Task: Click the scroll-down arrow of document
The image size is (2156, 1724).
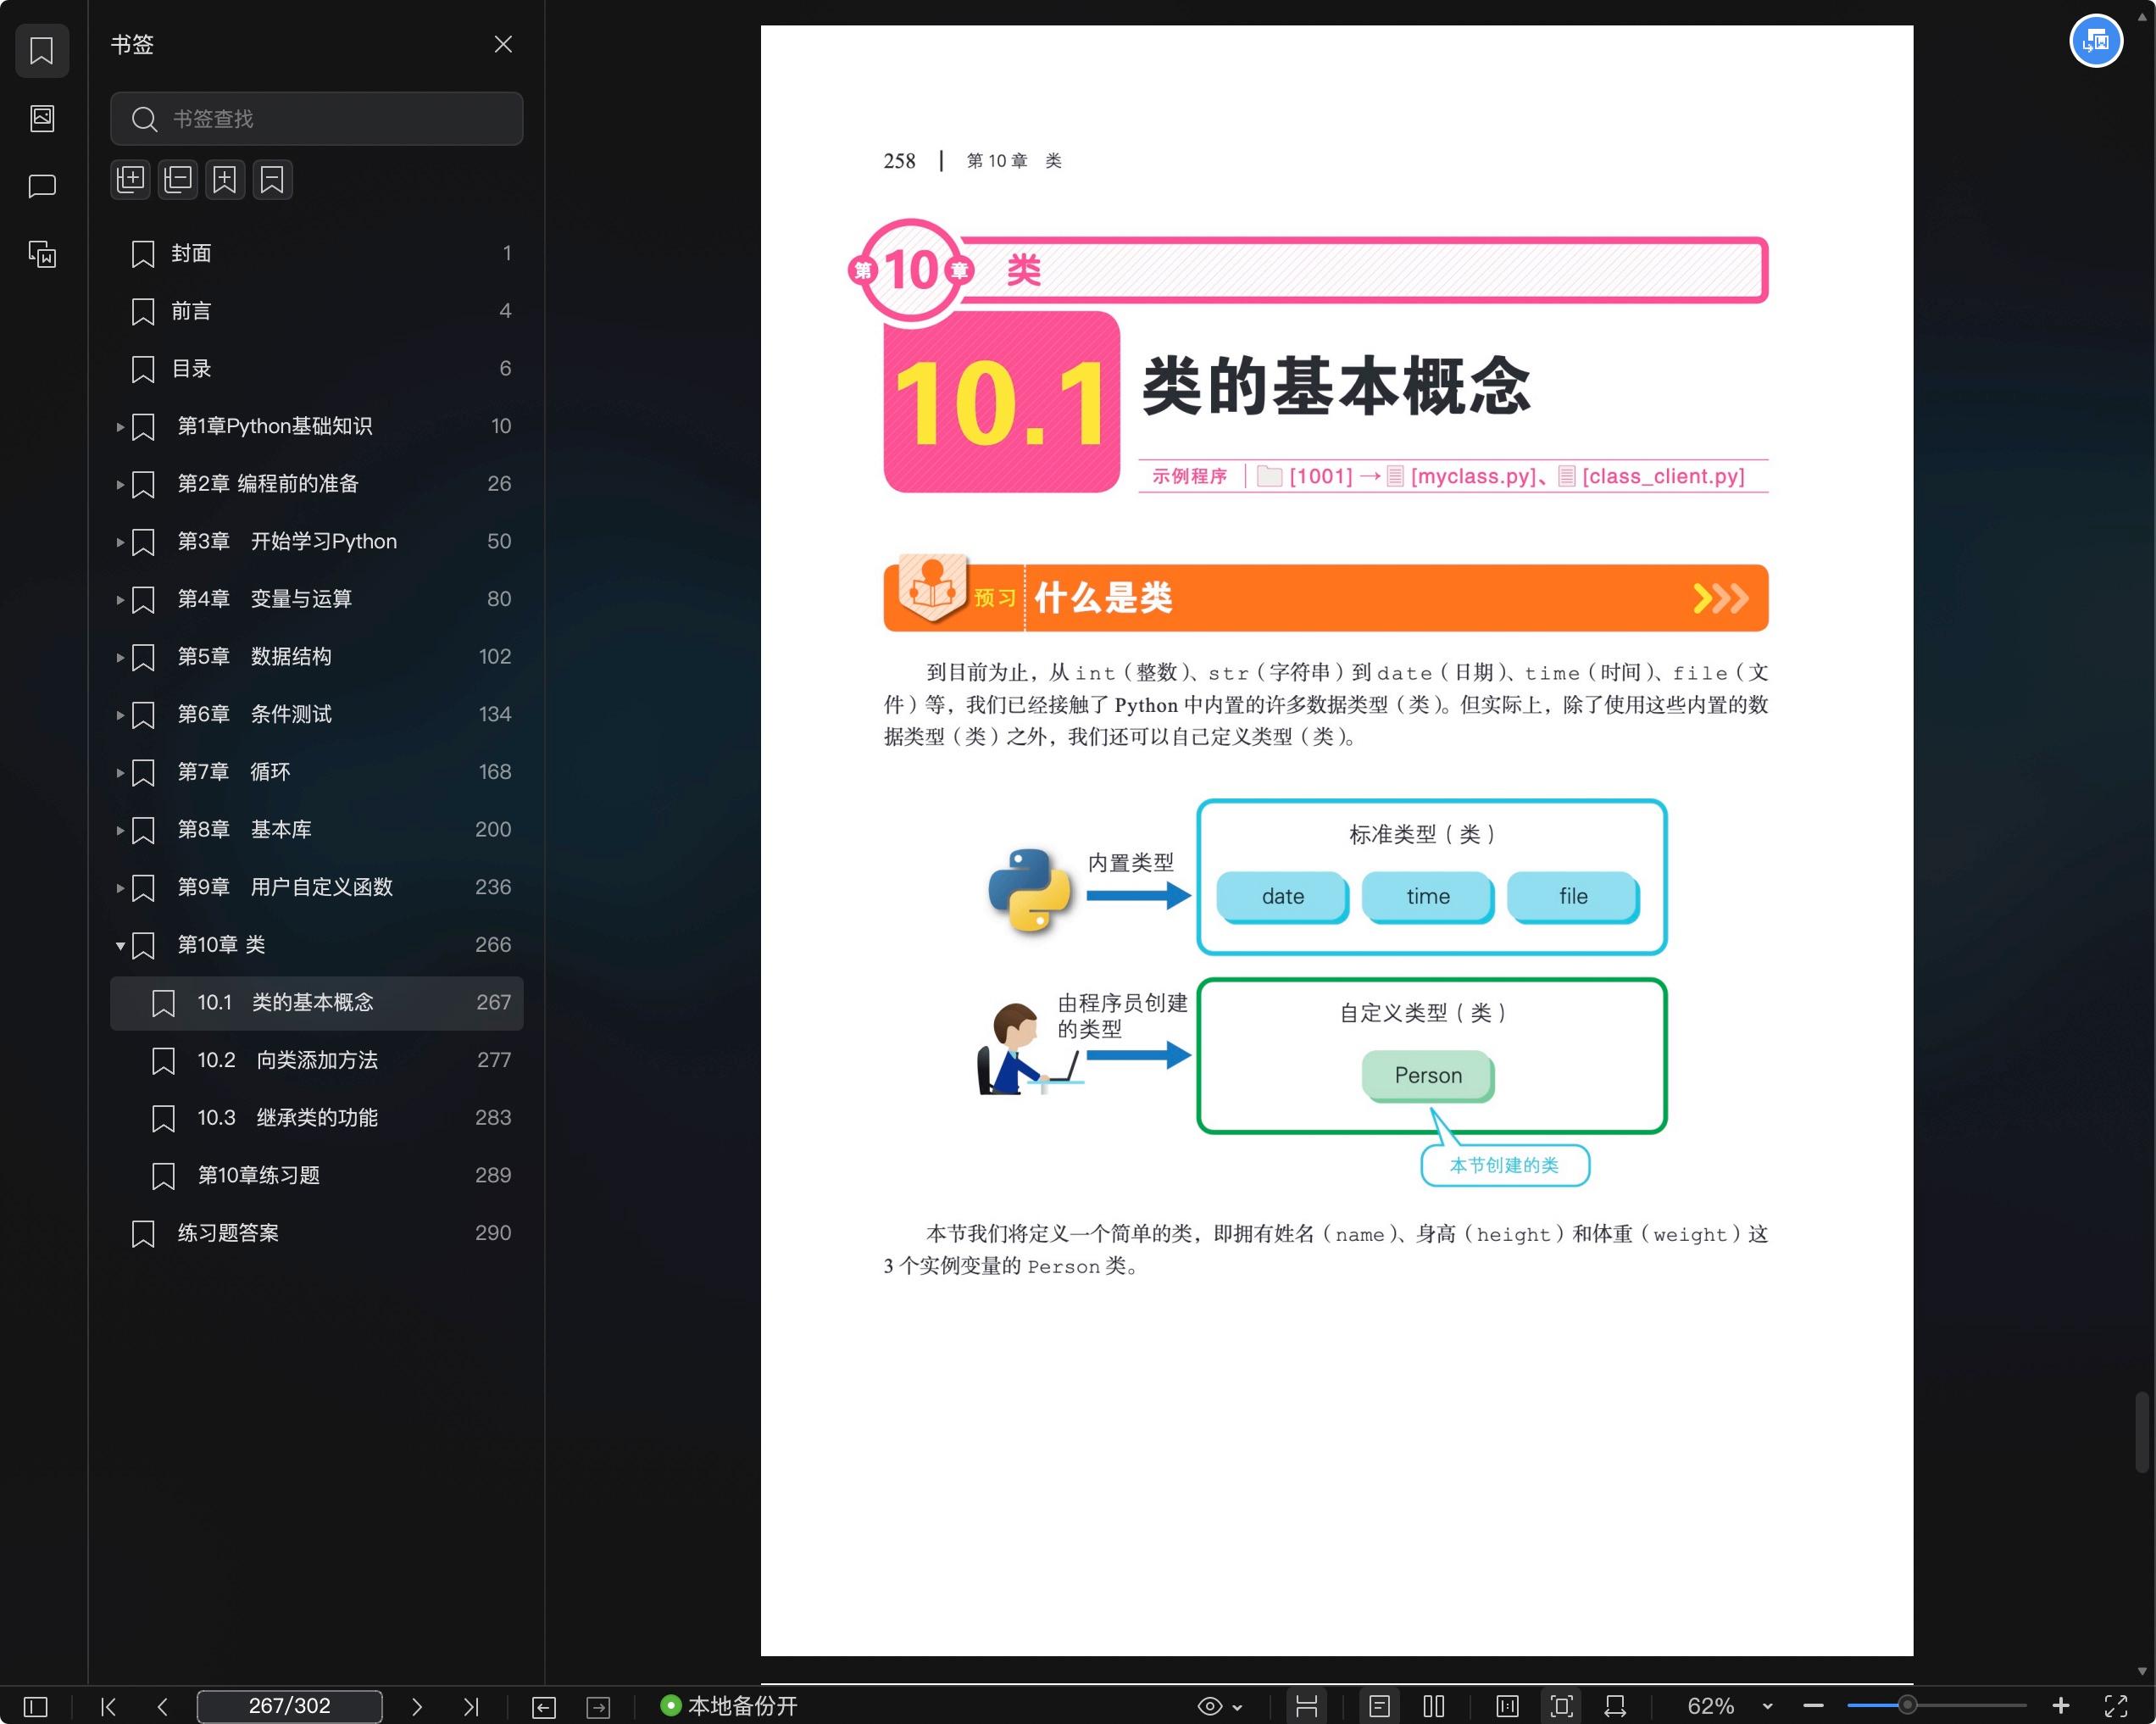Action: [x=2141, y=1671]
